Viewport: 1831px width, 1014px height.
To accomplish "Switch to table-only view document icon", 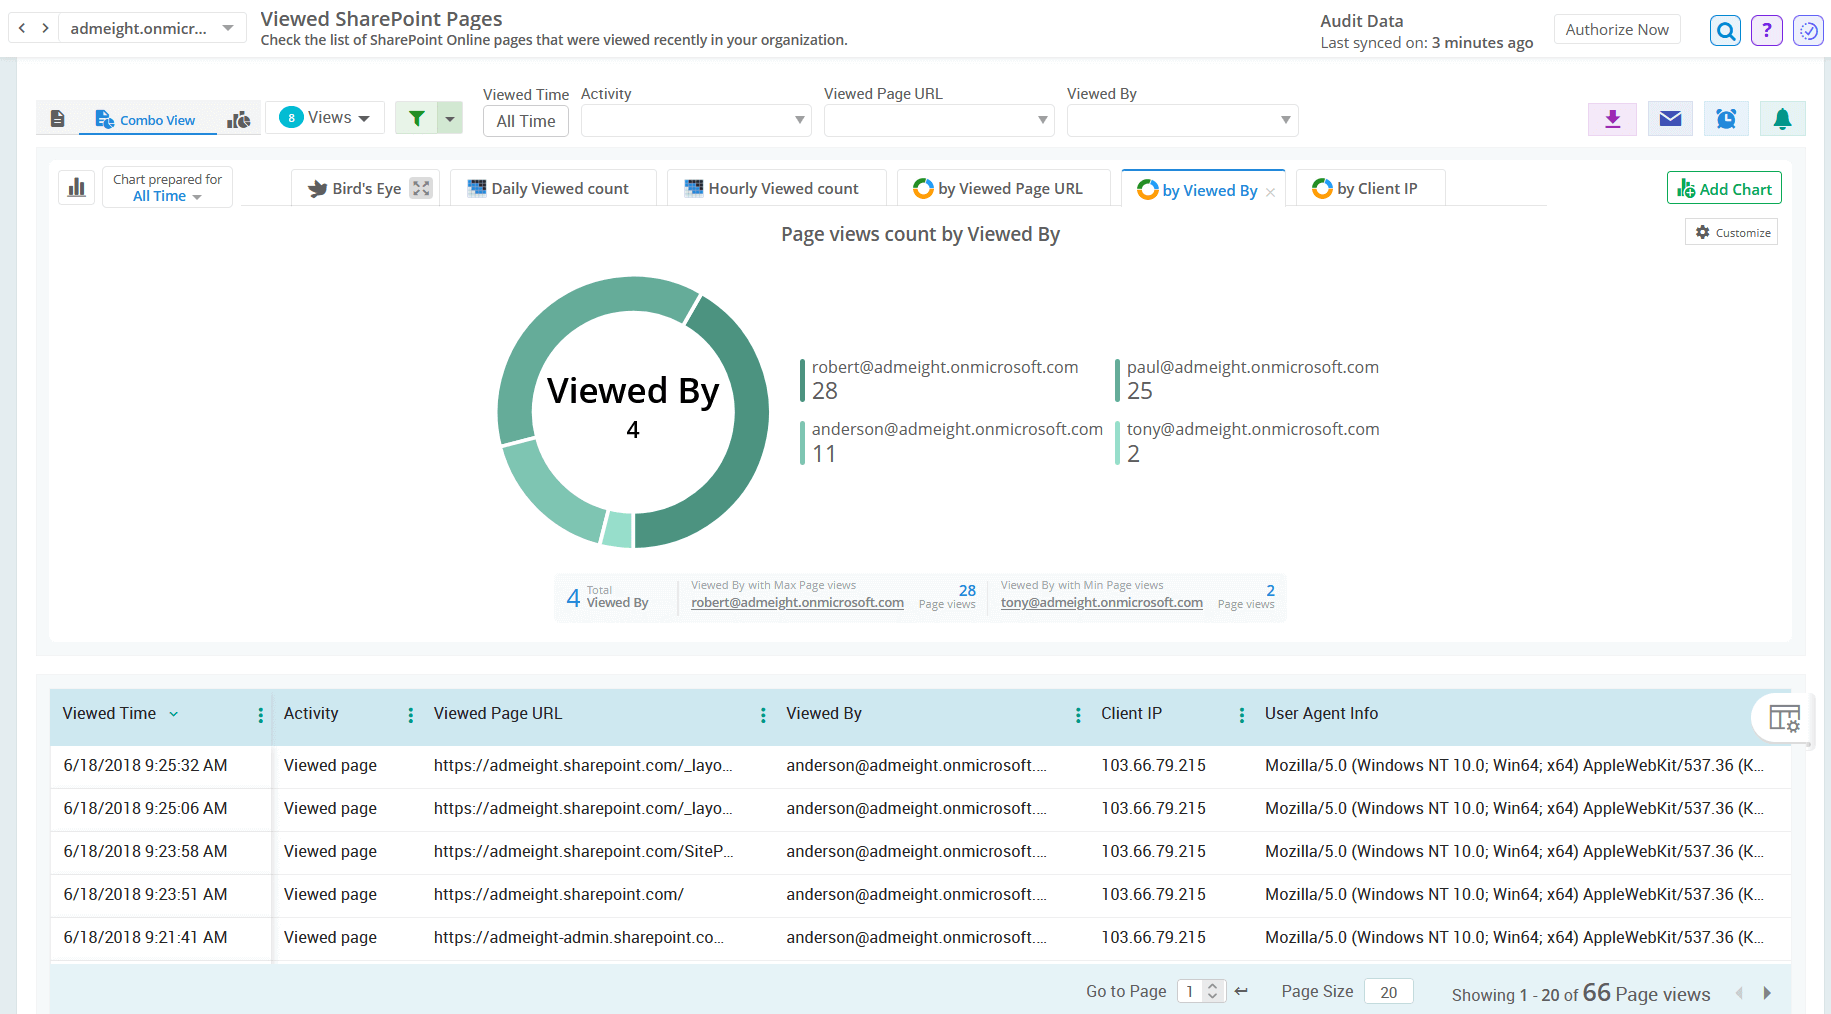I will coord(57,118).
